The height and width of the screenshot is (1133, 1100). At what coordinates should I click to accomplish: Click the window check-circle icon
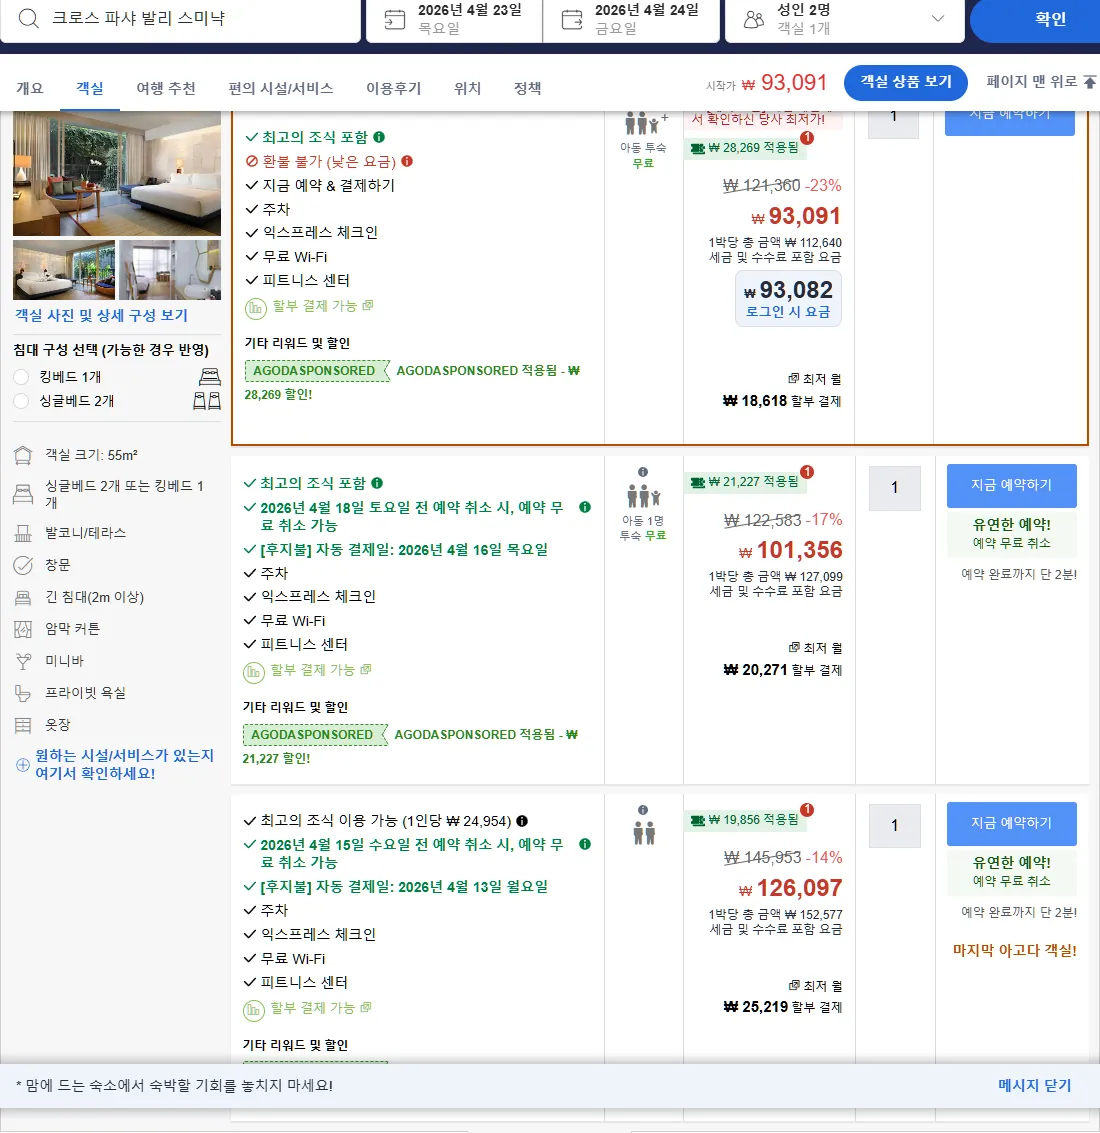tap(23, 565)
